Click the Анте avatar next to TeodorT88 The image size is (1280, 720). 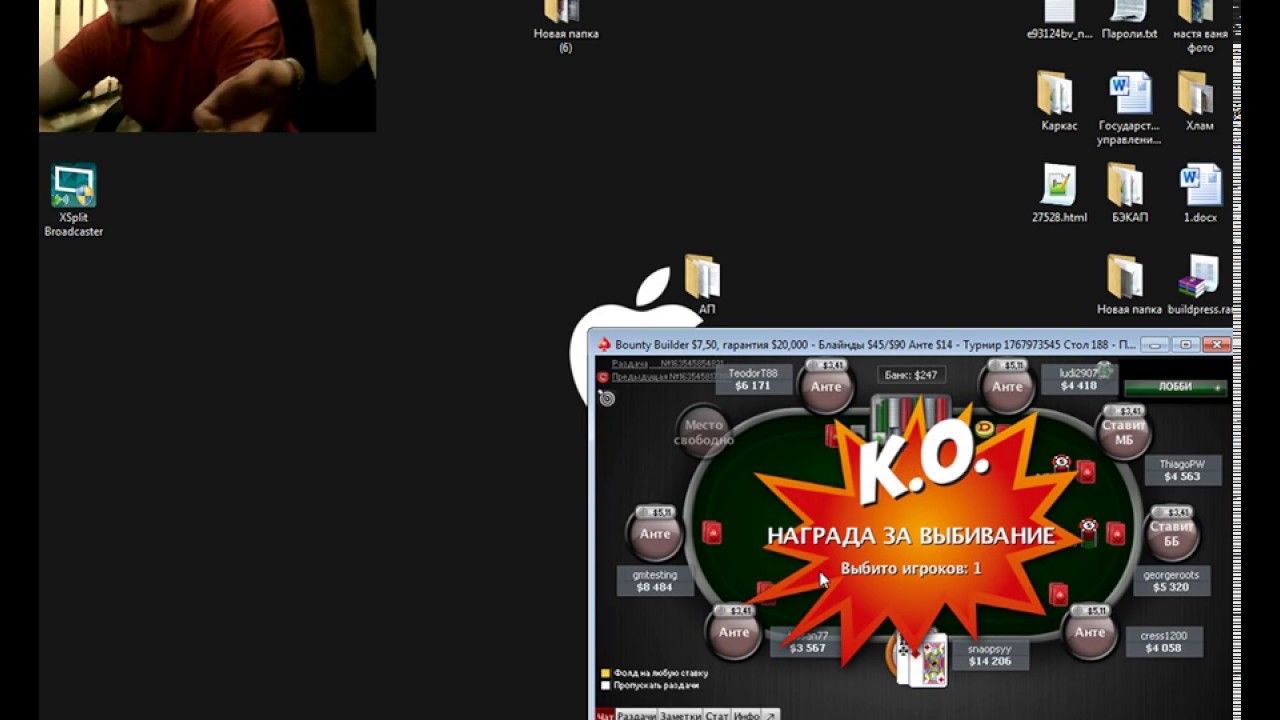826,386
